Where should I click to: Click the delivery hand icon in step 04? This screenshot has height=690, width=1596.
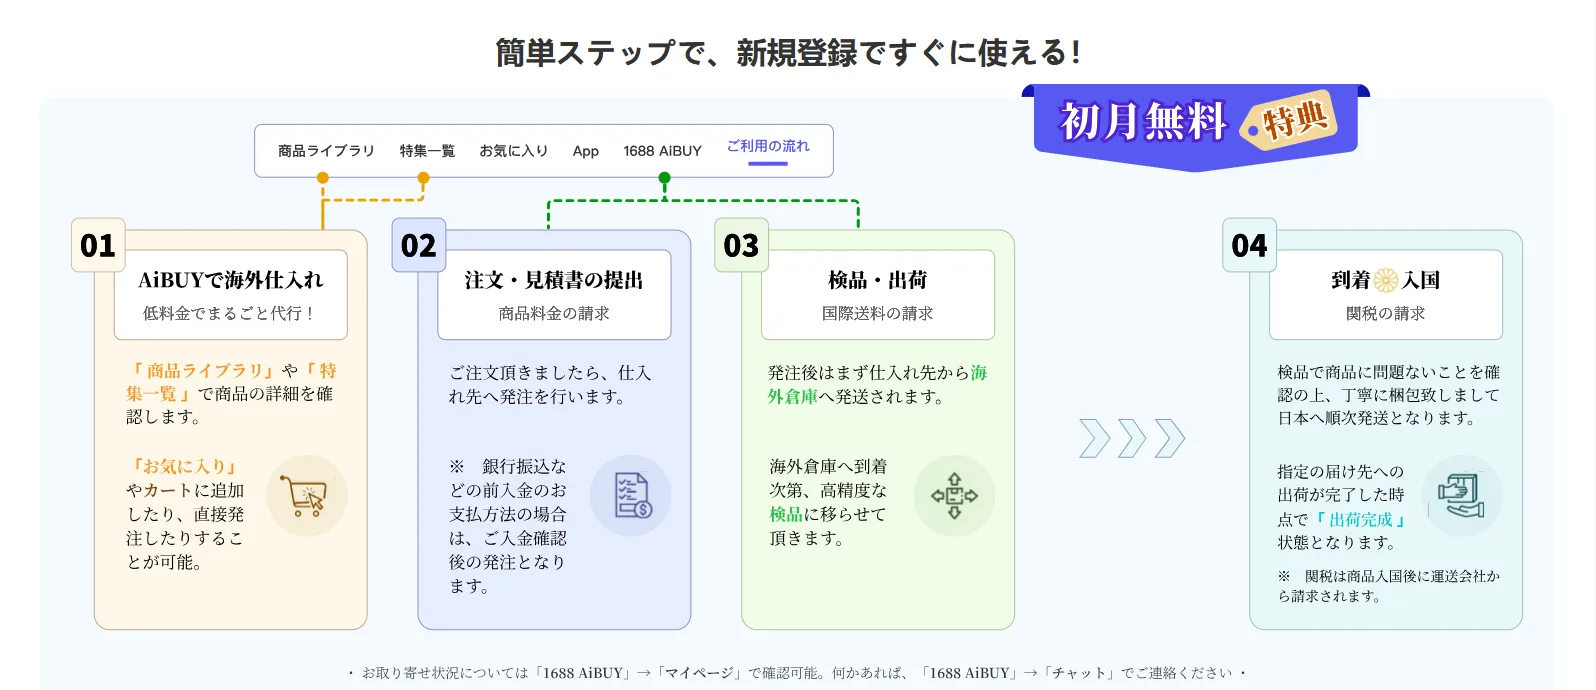[1462, 496]
